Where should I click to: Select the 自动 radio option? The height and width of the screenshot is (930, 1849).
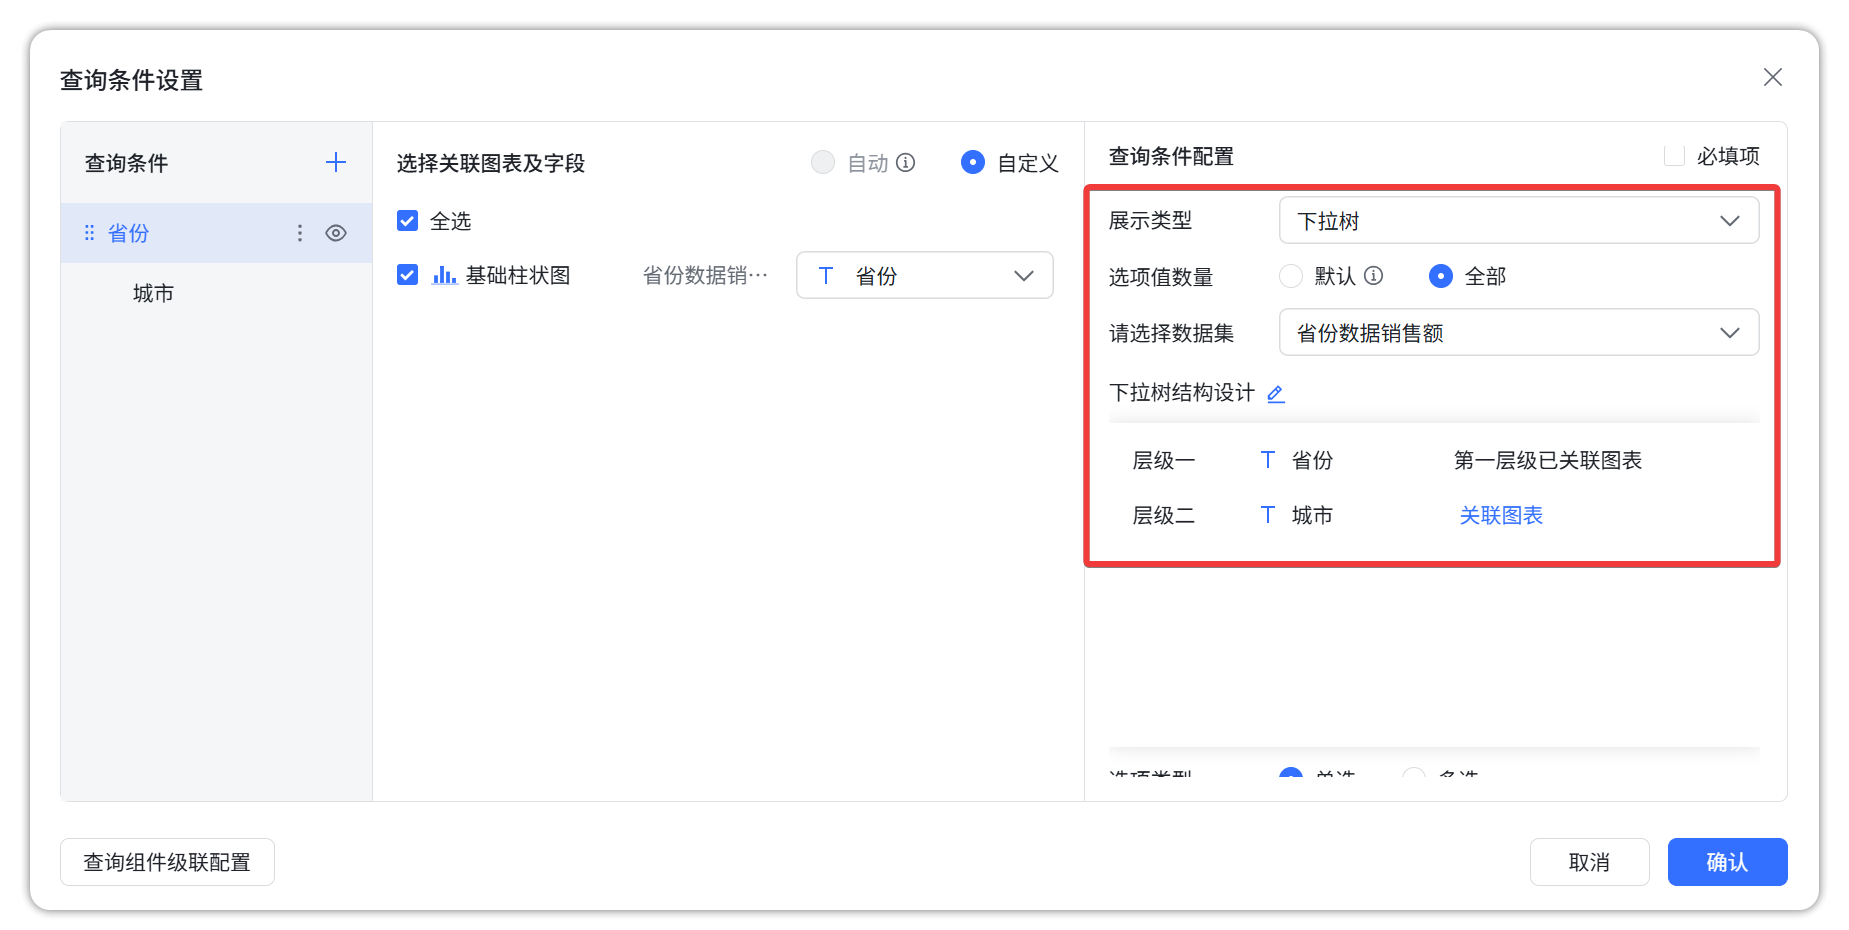[x=823, y=162]
